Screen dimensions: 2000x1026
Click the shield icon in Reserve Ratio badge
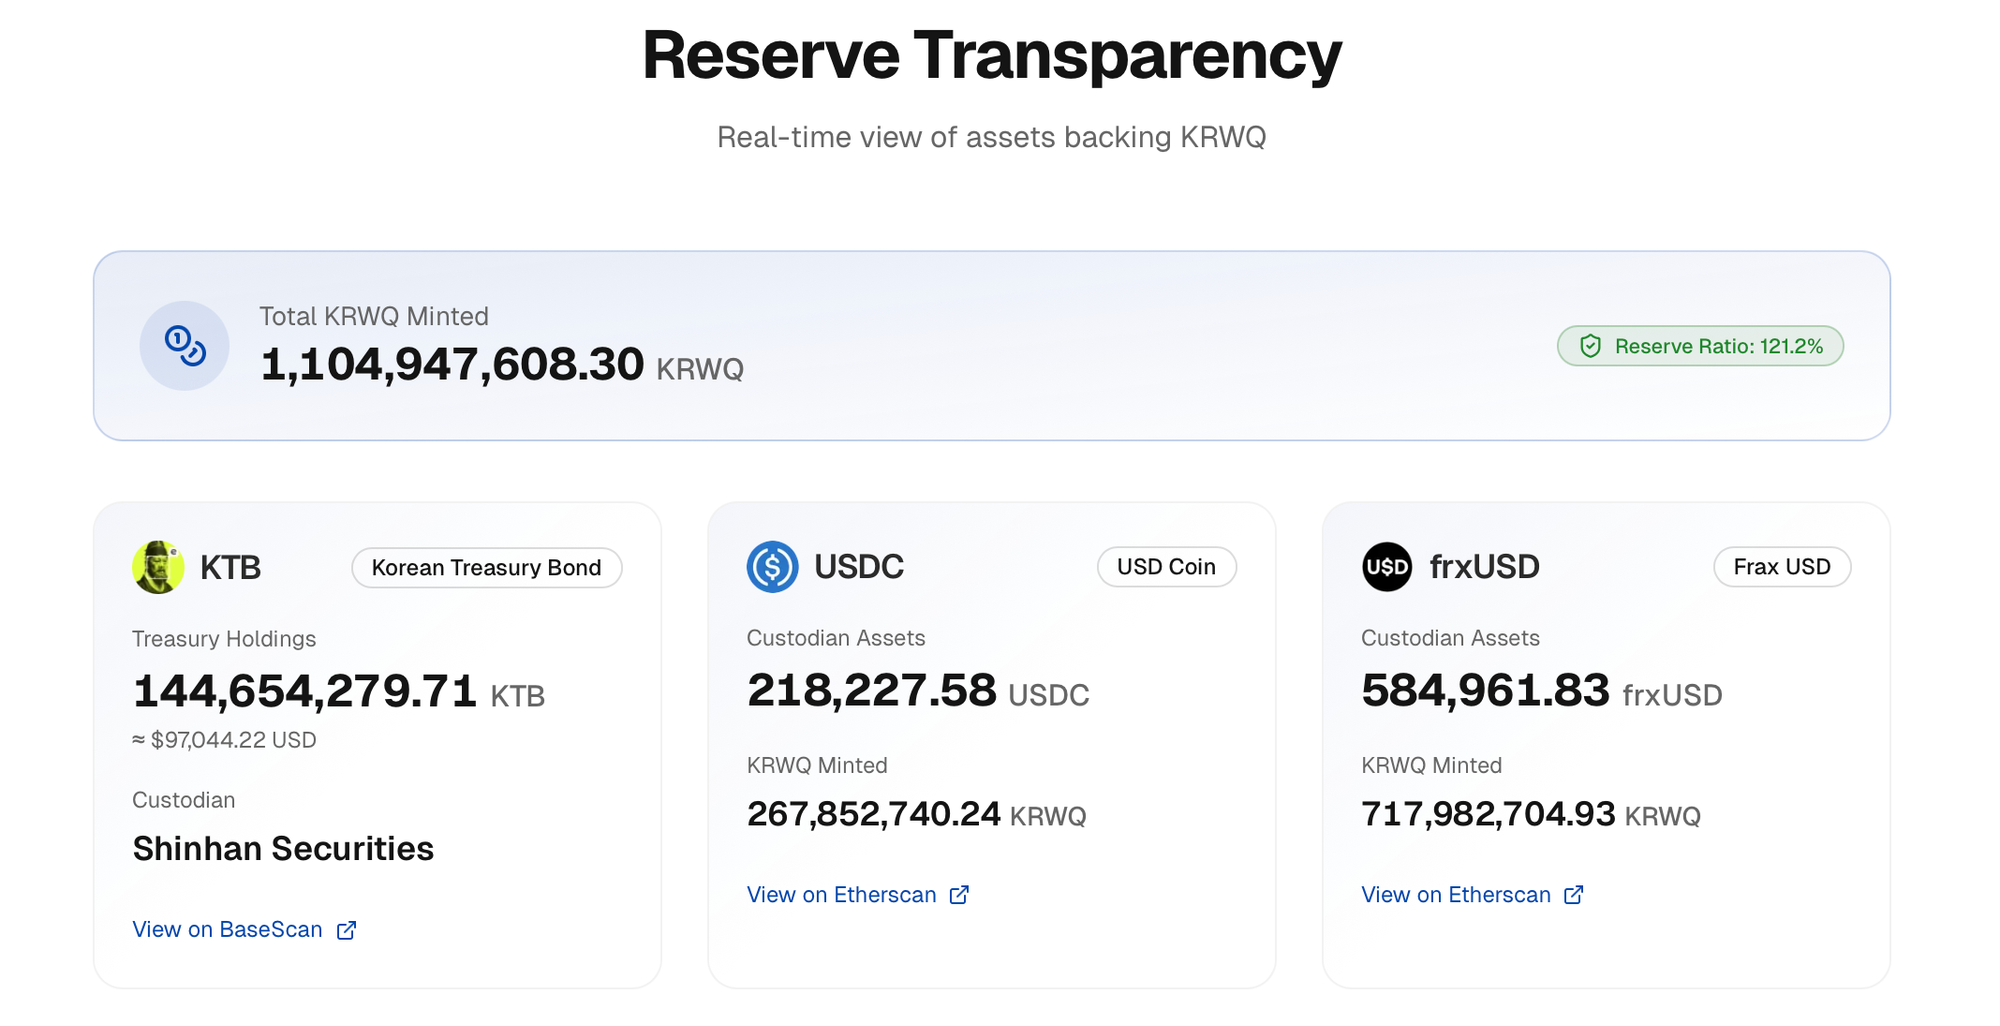[1590, 346]
